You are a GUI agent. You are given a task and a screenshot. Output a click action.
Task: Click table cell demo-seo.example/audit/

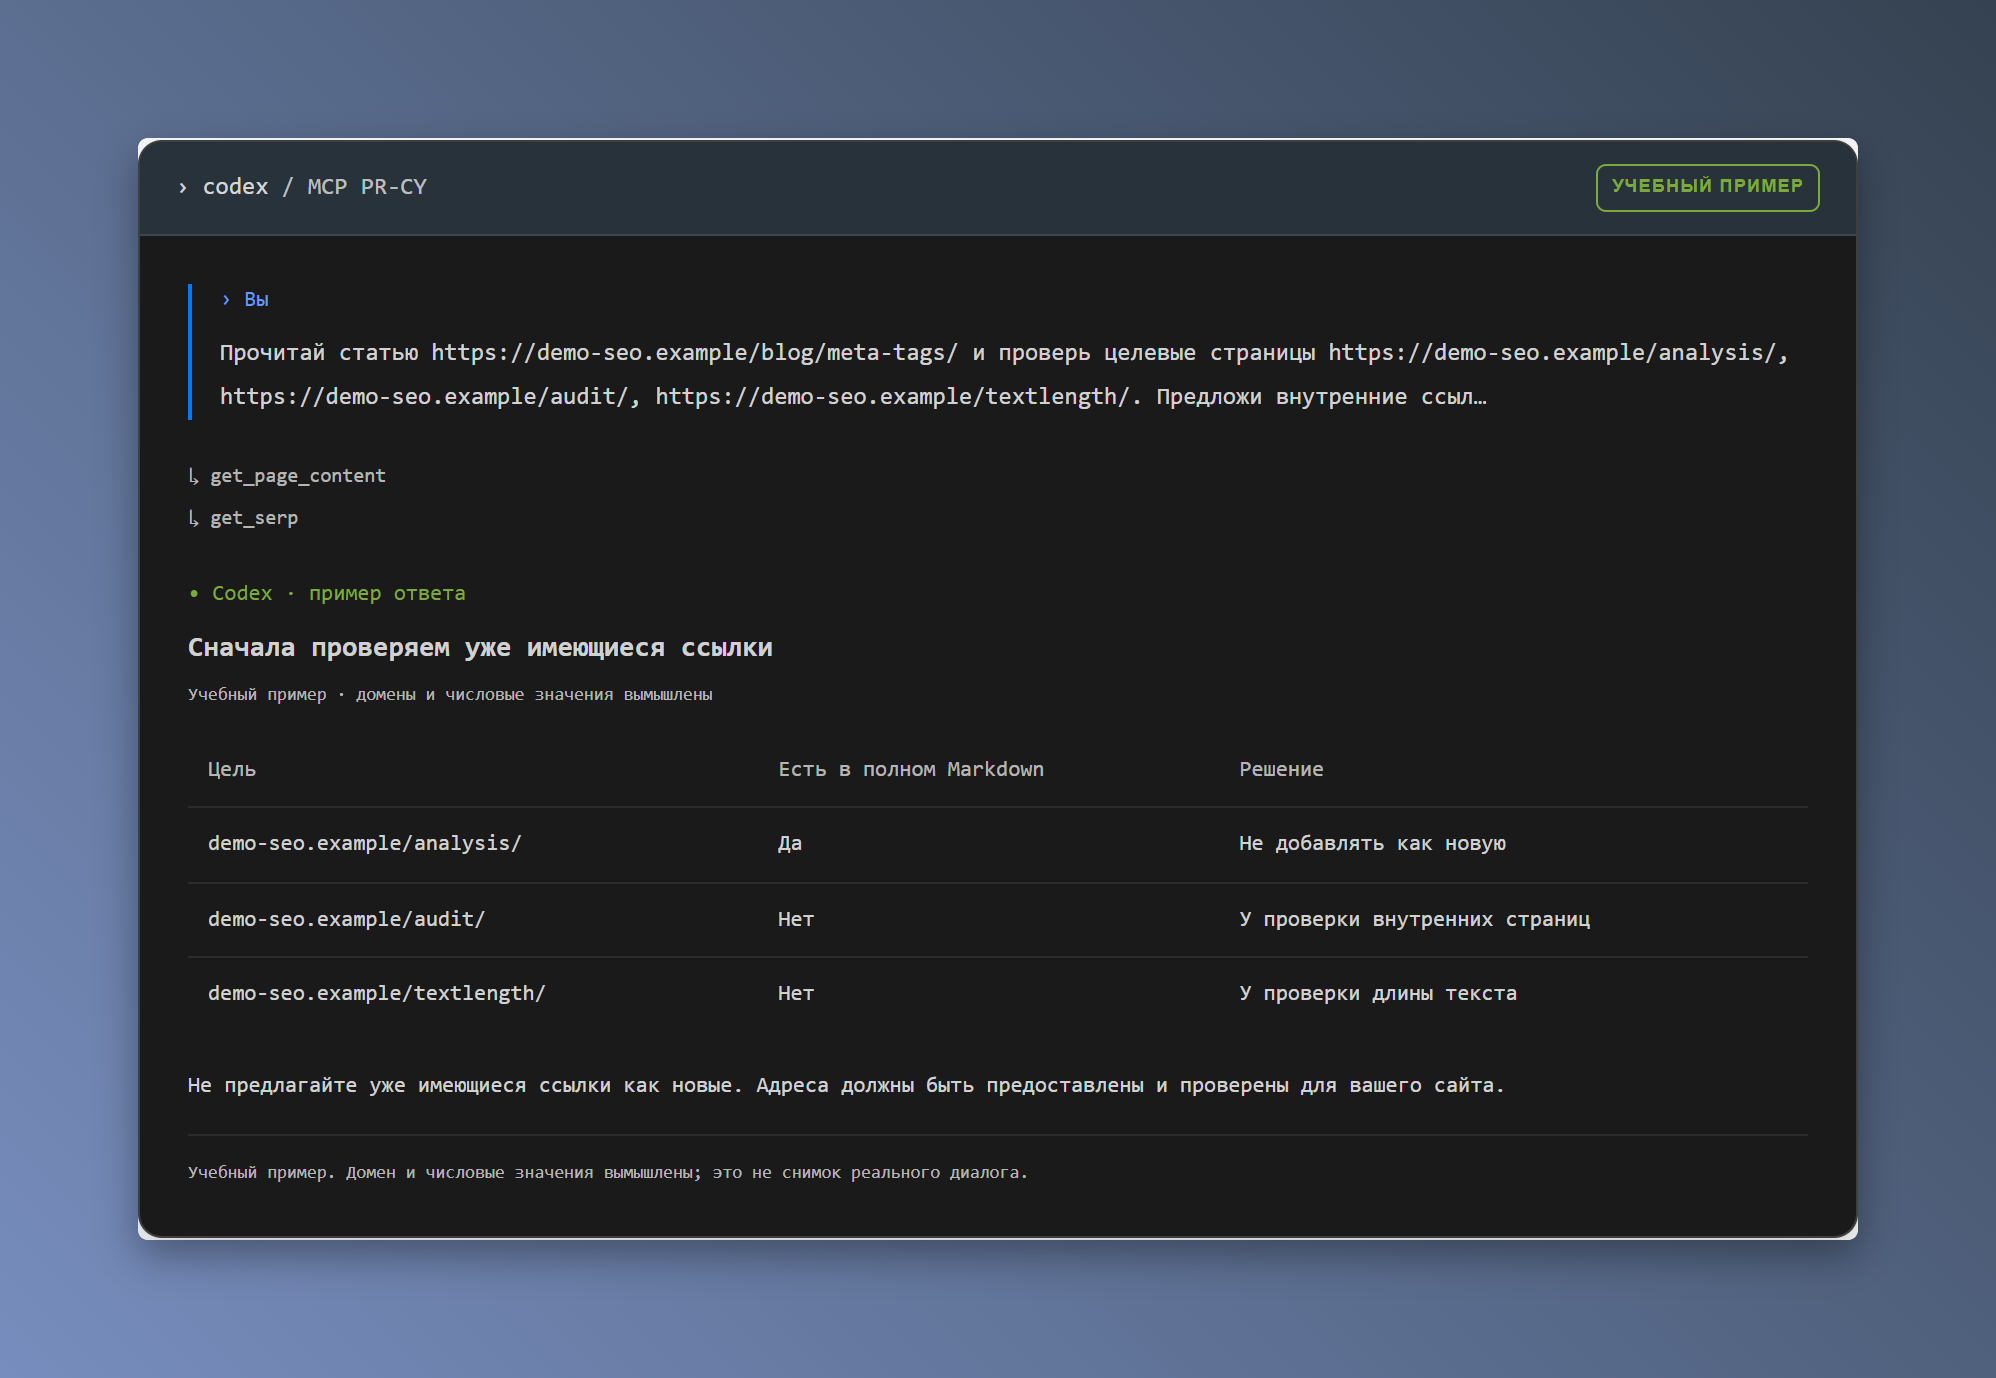click(346, 920)
